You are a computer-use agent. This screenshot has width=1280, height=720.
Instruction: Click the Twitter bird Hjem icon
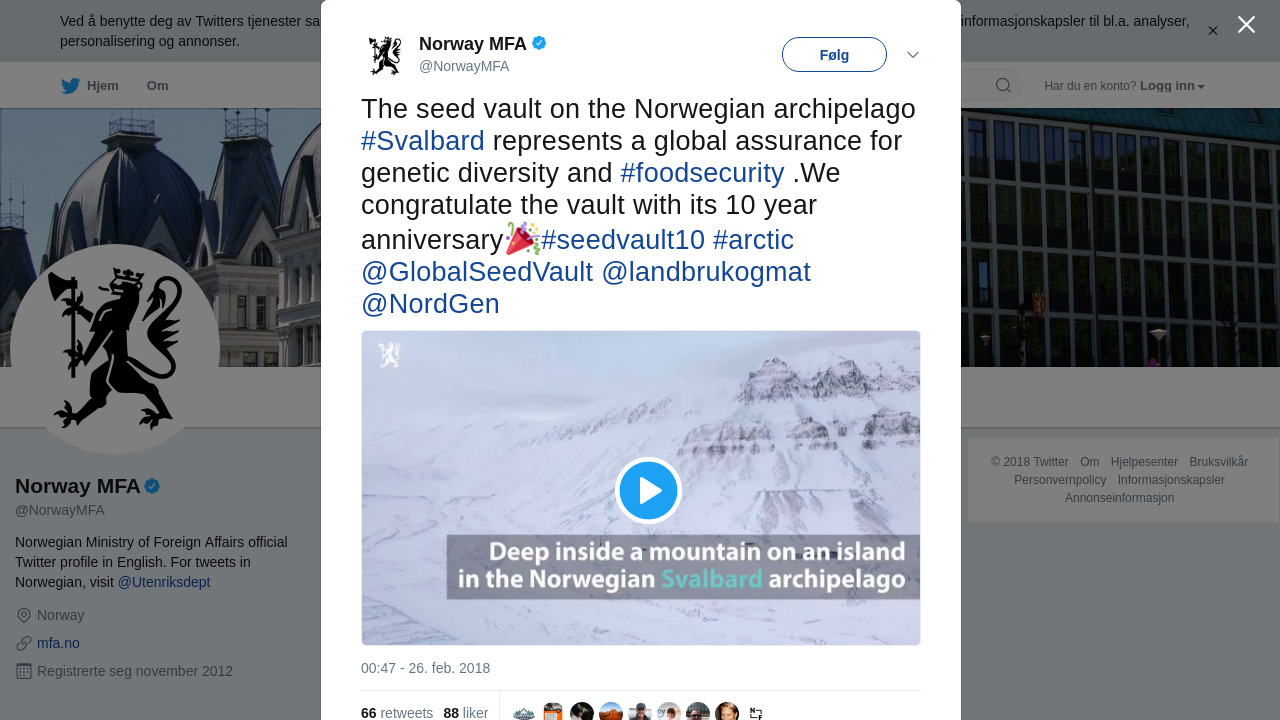(71, 86)
